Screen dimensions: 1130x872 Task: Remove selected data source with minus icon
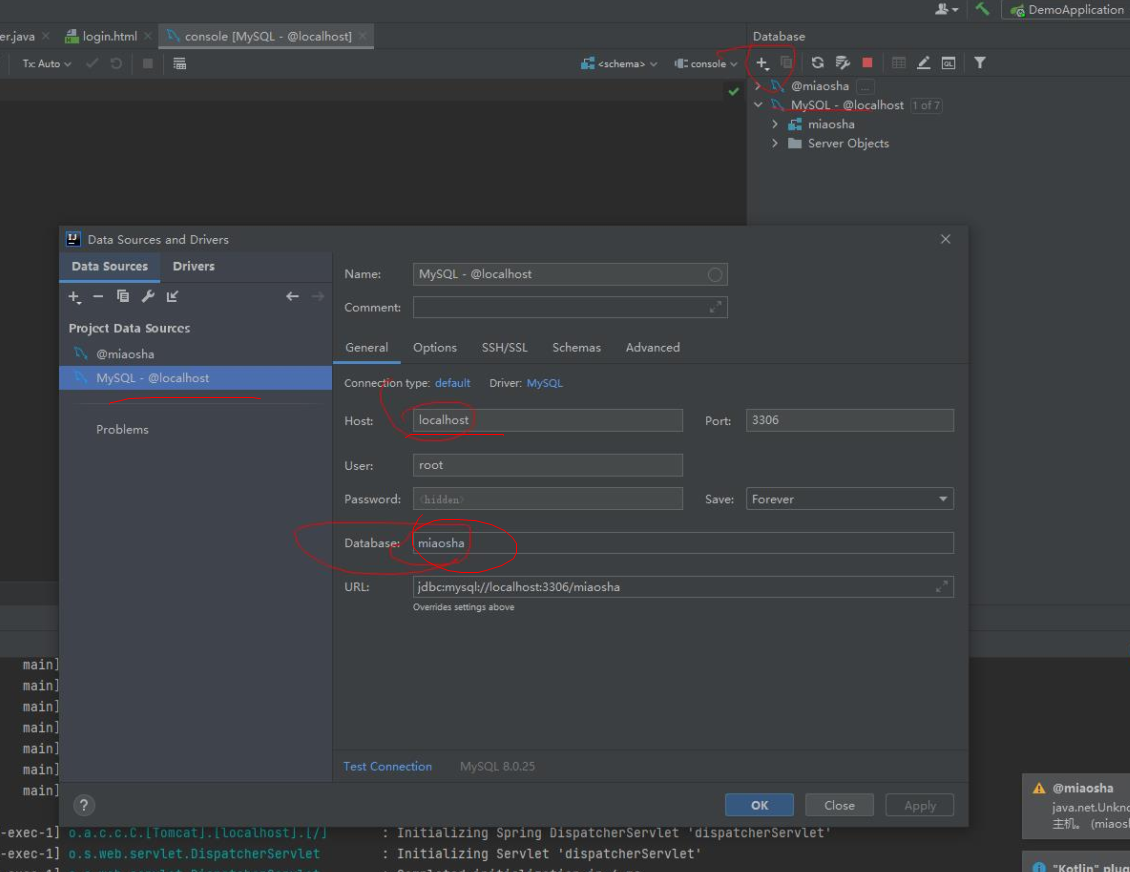98,296
